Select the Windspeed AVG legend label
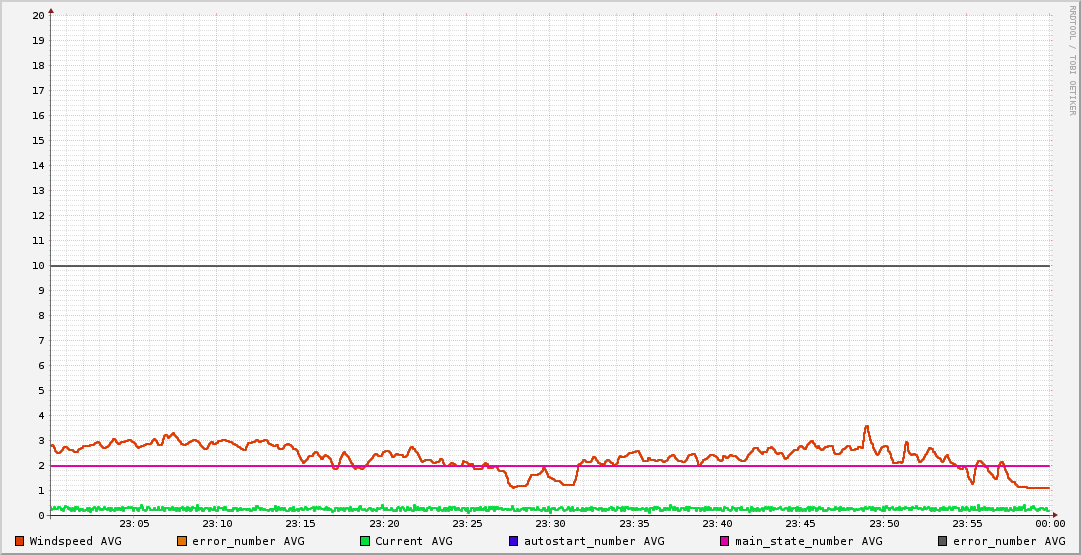 pyautogui.click(x=75, y=541)
